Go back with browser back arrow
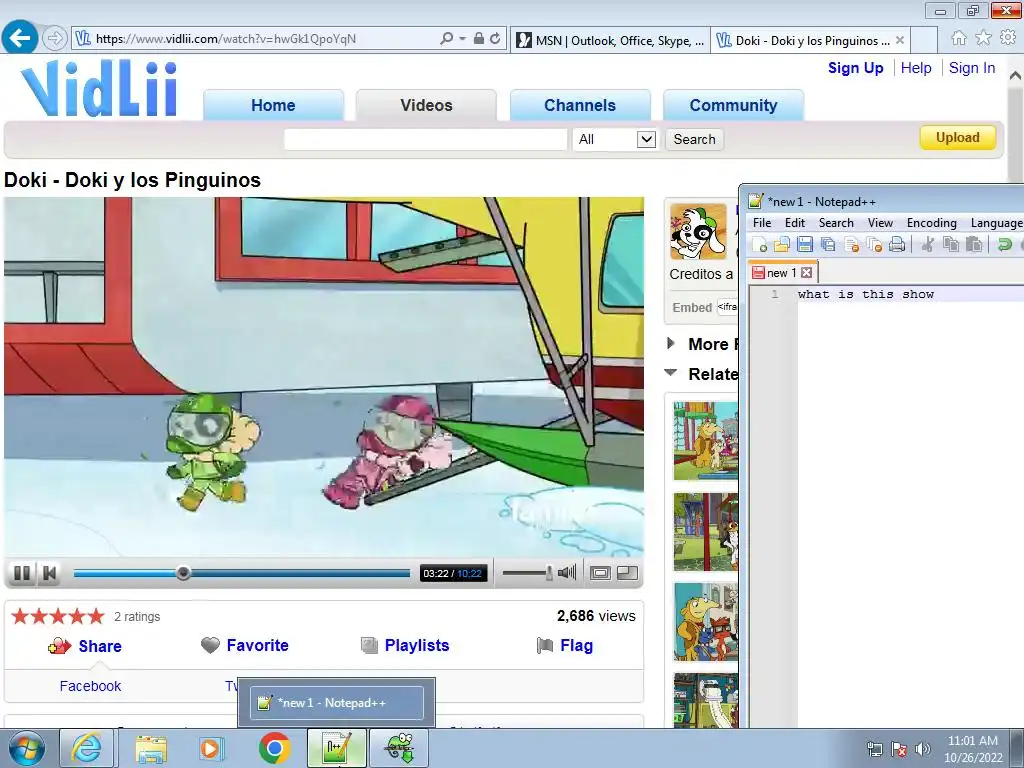This screenshot has width=1024, height=768. [20, 37]
